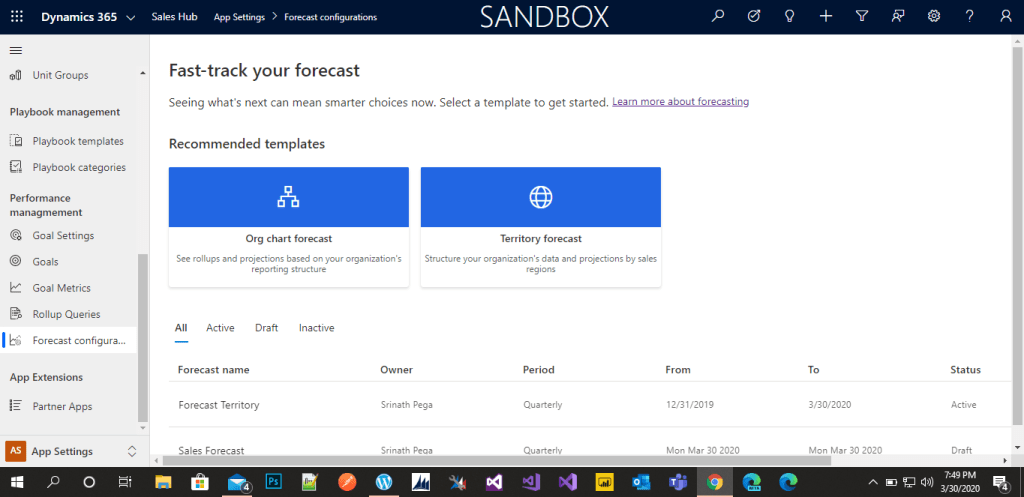1024x497 pixels.
Task: Open the settings gear icon
Action: click(x=934, y=17)
